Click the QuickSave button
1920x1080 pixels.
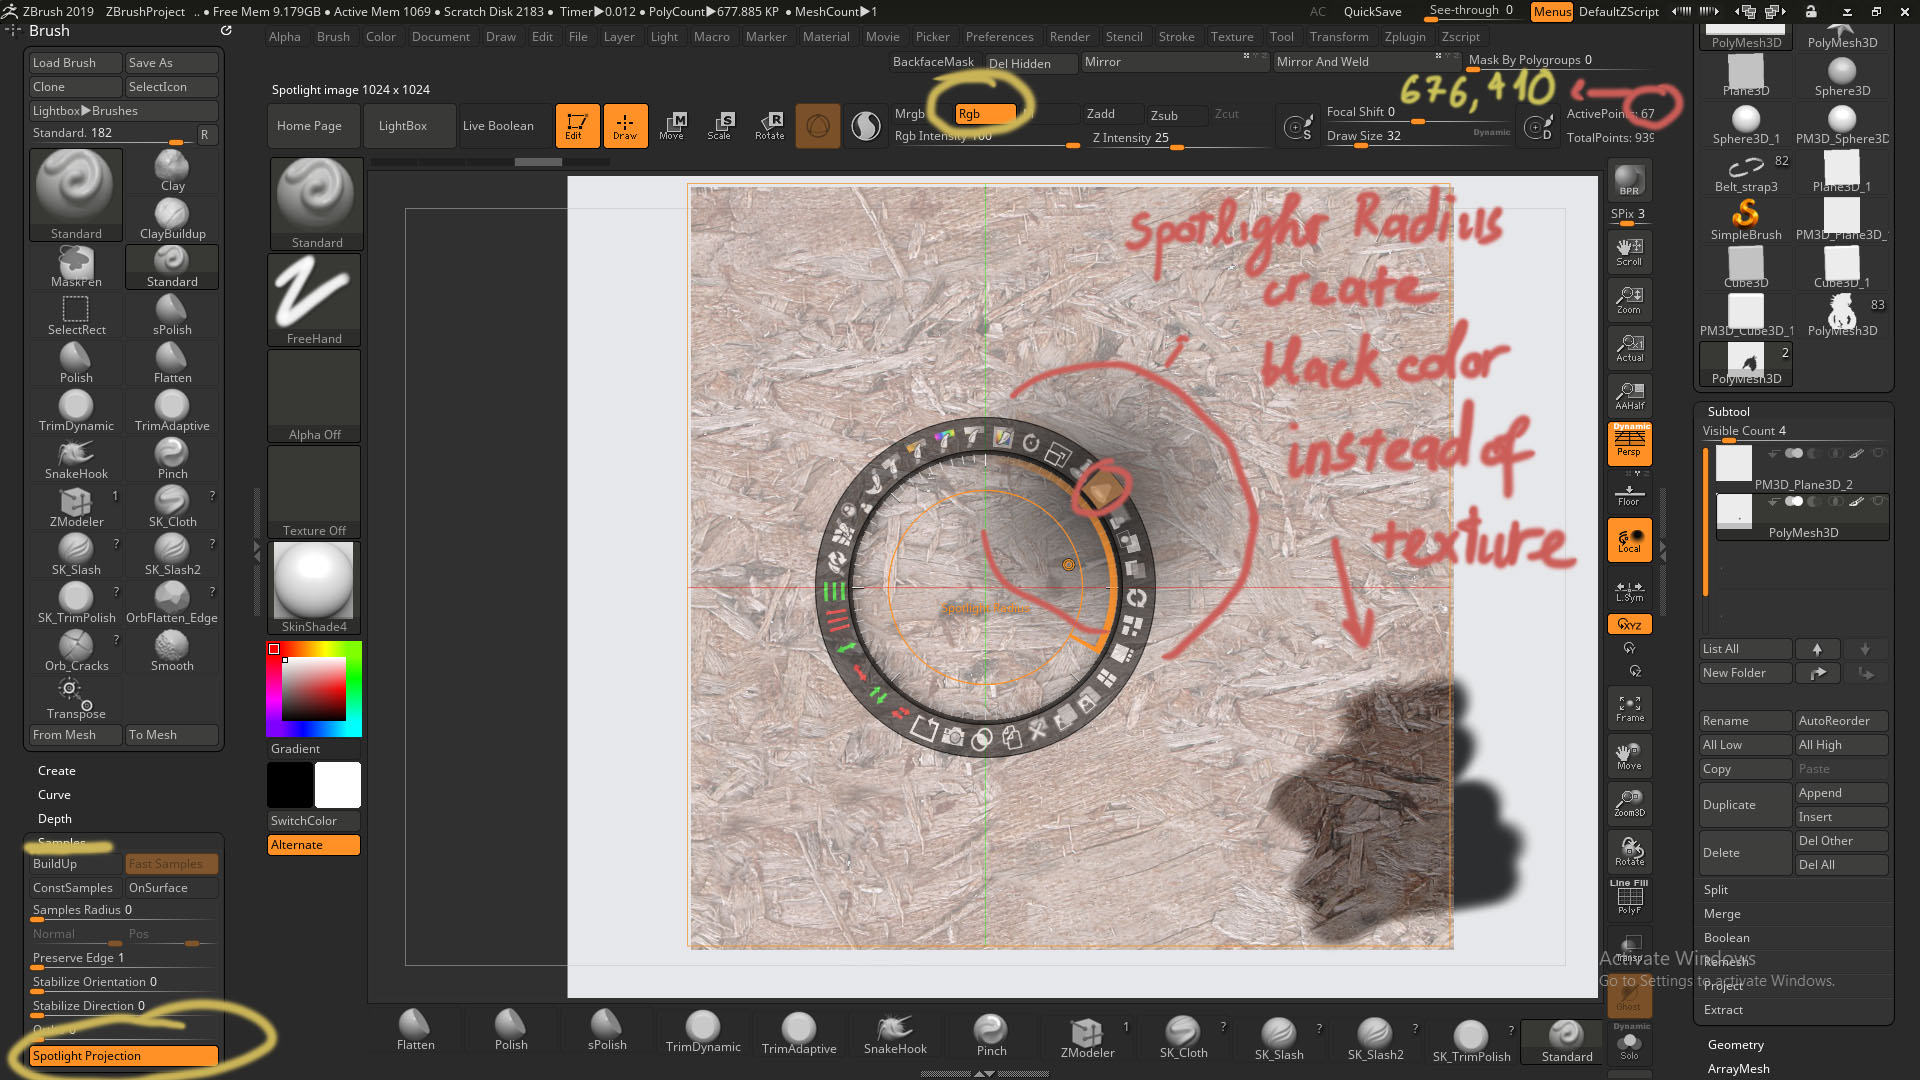tap(1372, 12)
